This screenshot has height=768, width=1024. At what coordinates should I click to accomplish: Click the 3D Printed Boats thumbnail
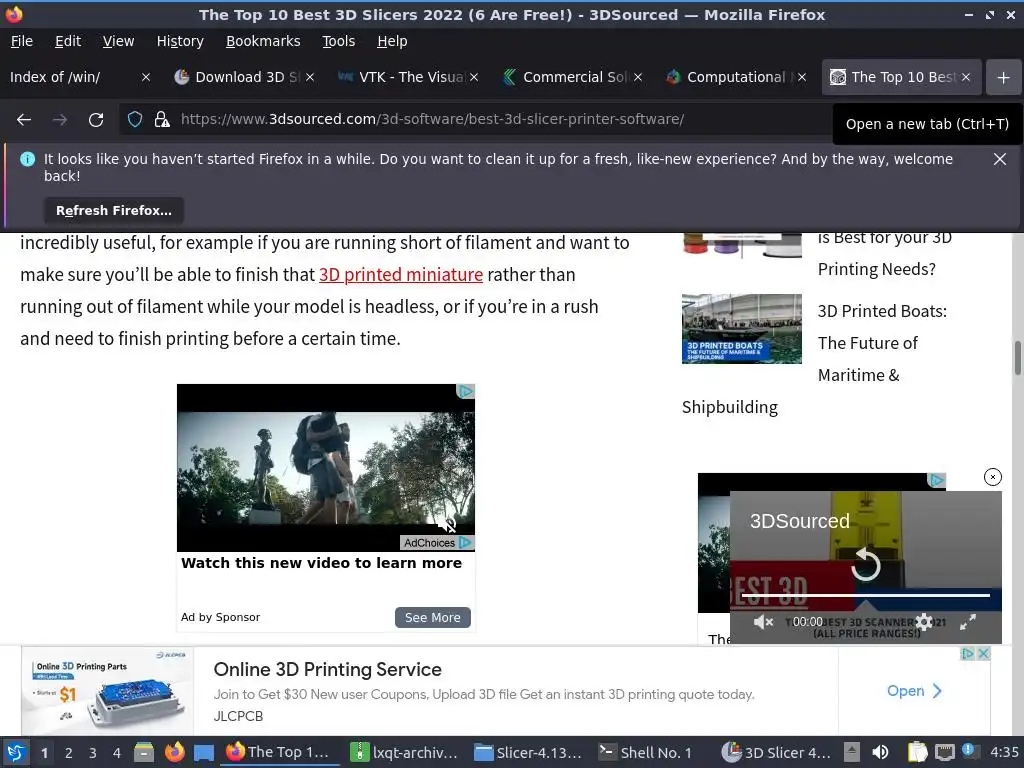pos(741,328)
